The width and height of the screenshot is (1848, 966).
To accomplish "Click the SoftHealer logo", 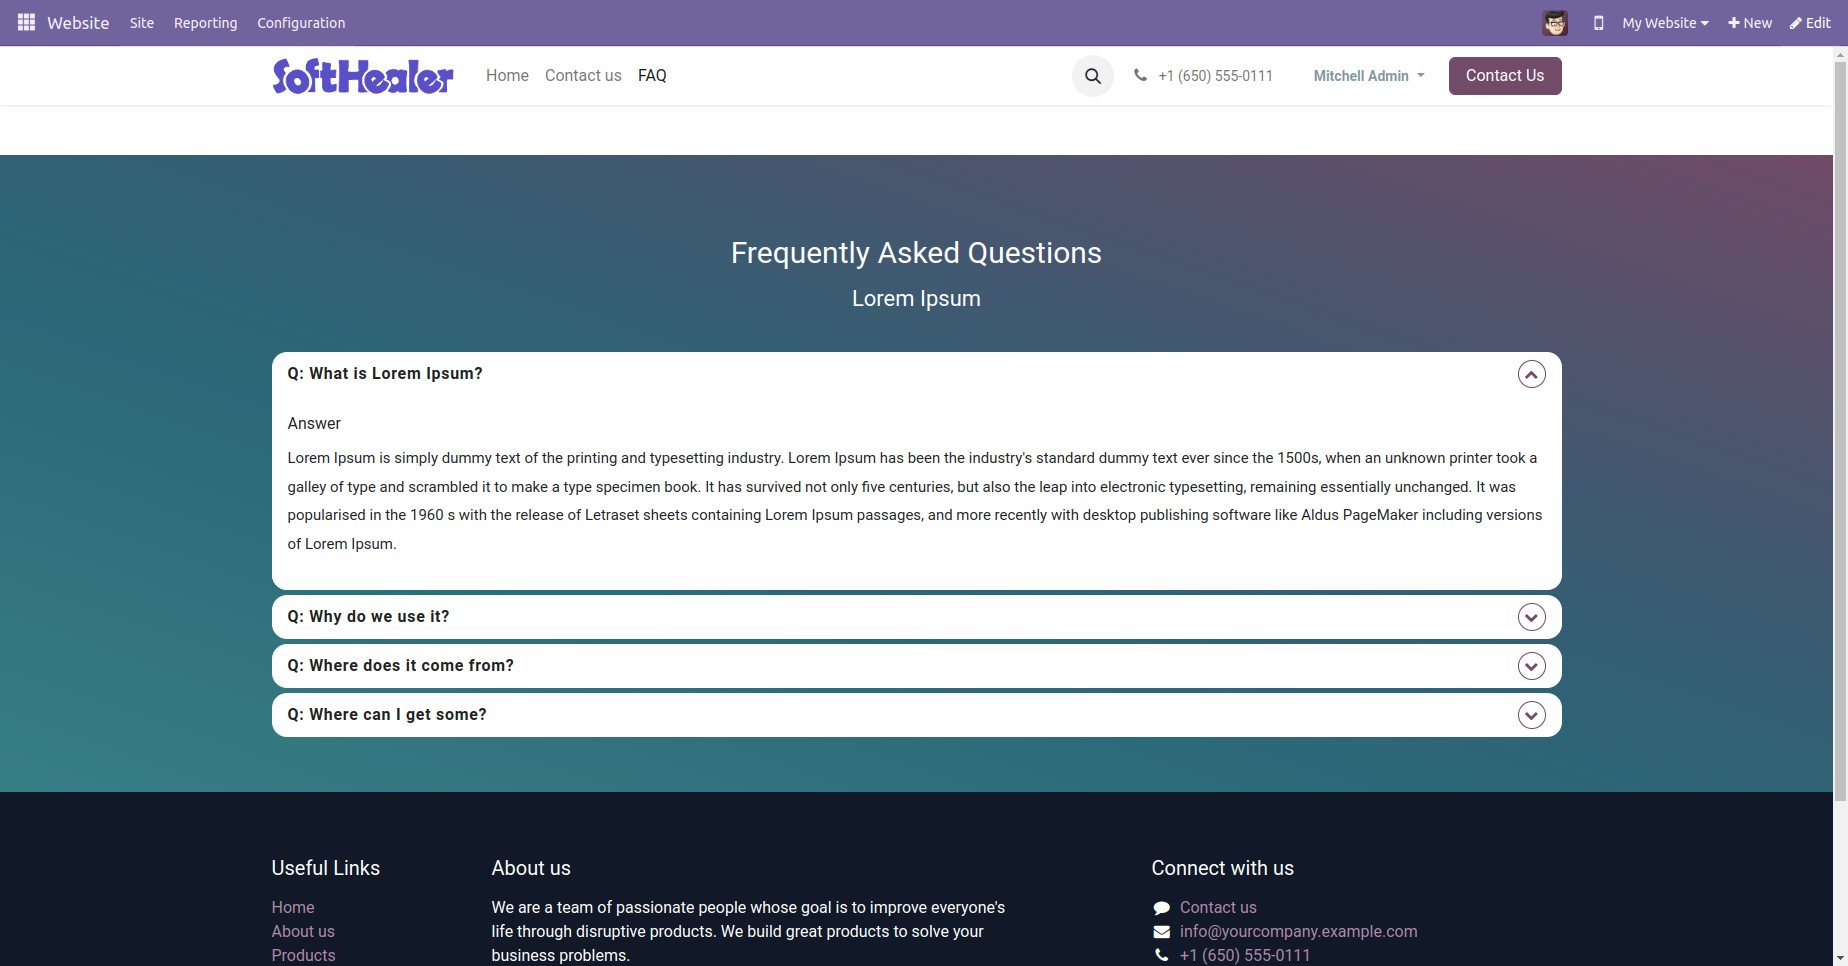I will tap(363, 76).
